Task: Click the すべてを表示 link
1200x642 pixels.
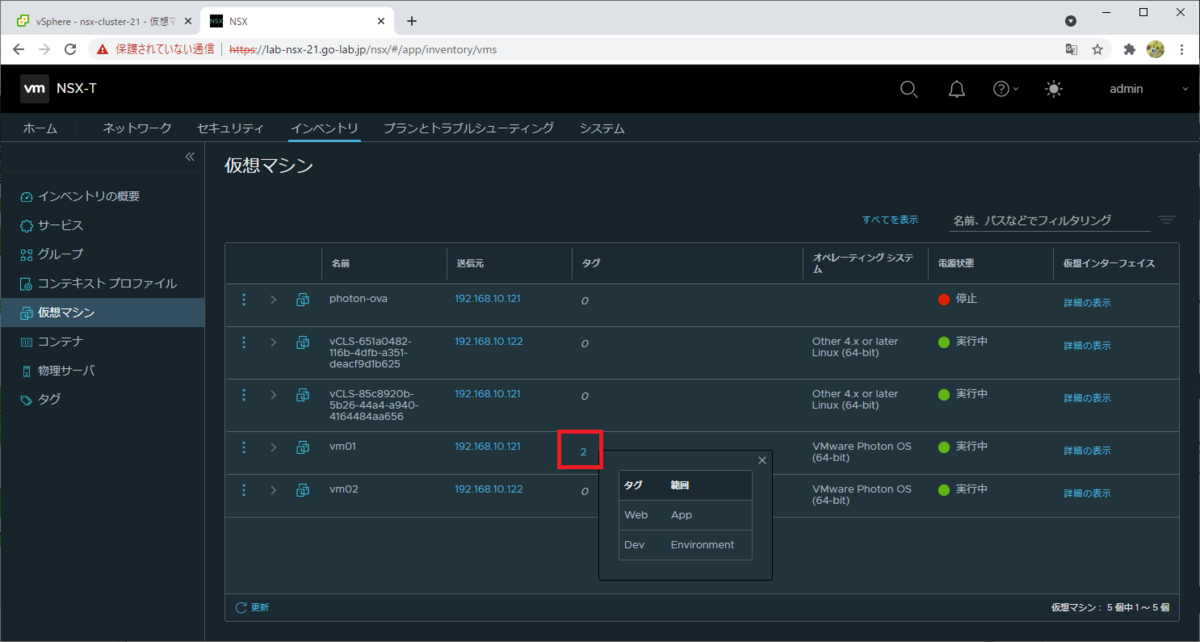Action: [890, 219]
